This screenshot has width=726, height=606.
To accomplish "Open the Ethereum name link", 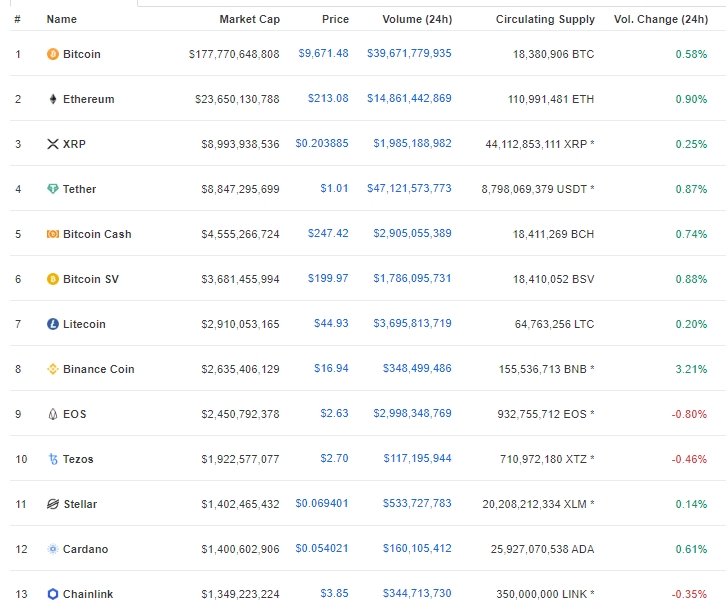I will tap(88, 99).
